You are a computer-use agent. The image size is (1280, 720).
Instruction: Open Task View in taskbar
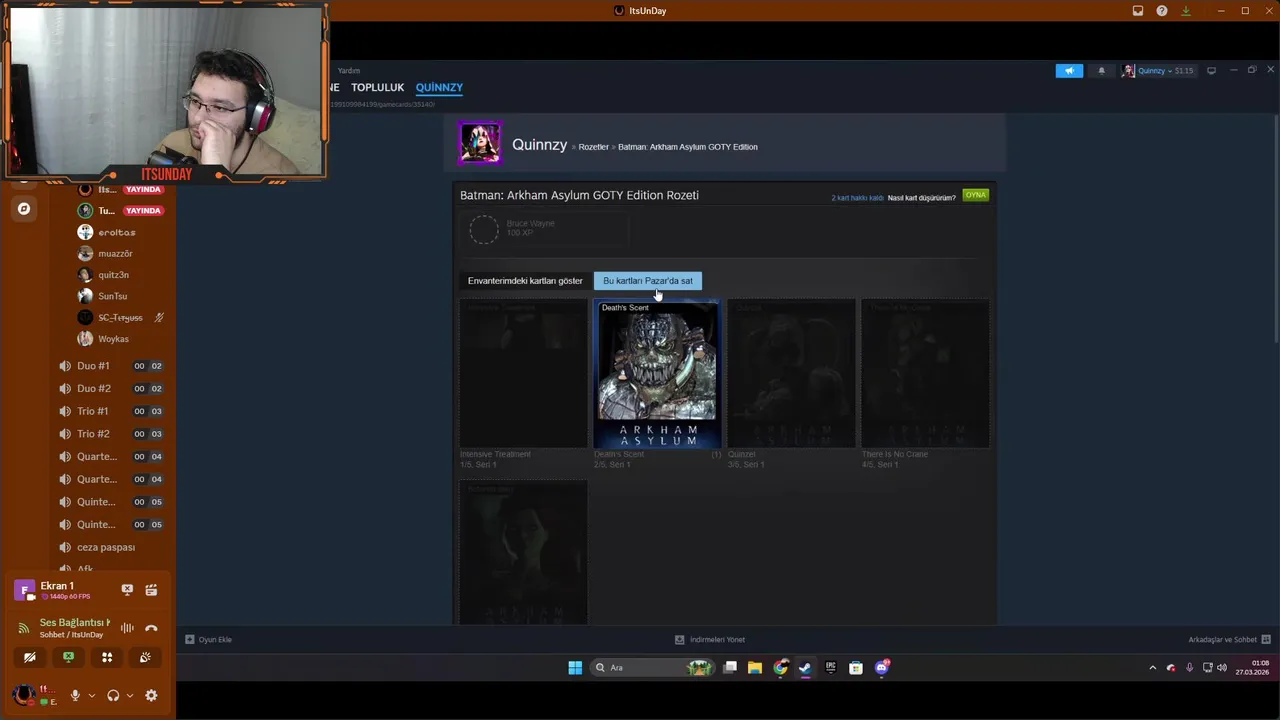(x=730, y=667)
